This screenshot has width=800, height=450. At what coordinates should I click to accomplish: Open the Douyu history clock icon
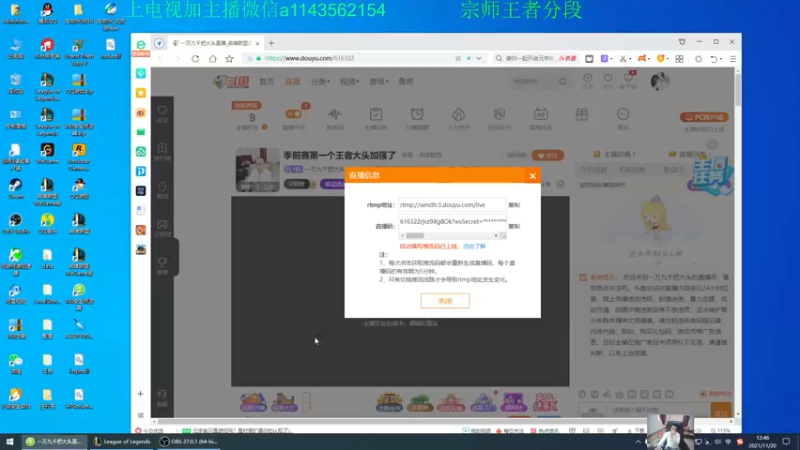point(588,80)
